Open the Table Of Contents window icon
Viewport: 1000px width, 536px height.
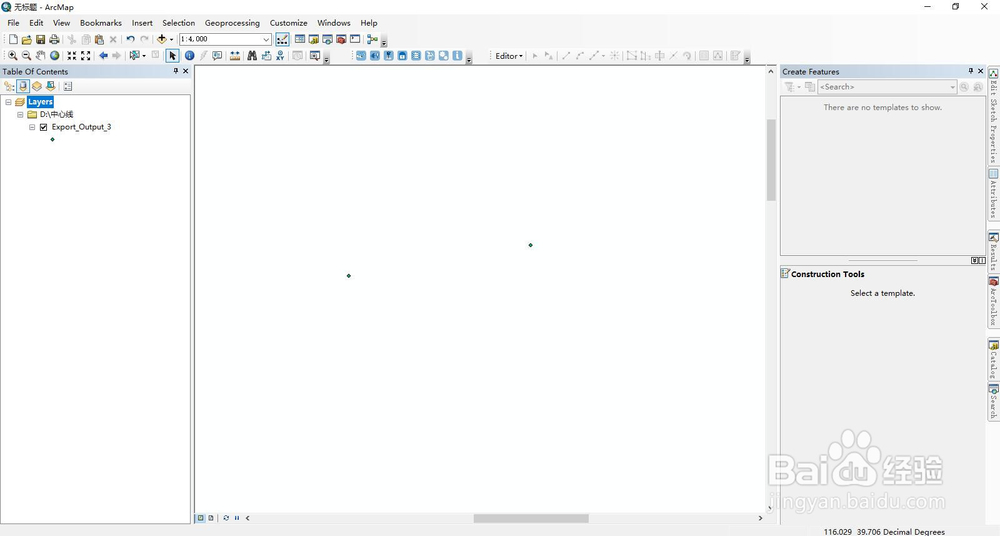pos(300,40)
